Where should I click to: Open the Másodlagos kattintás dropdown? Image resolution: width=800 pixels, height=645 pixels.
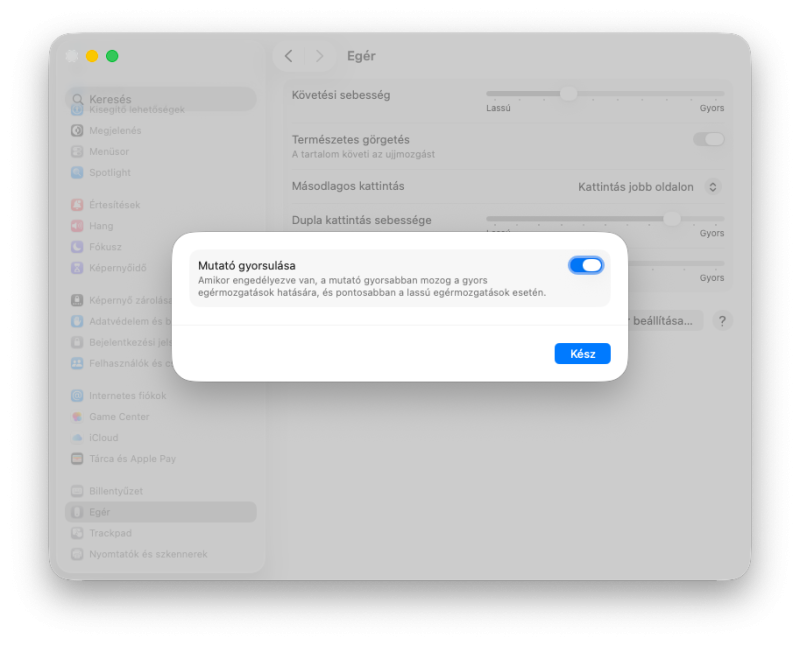click(648, 187)
